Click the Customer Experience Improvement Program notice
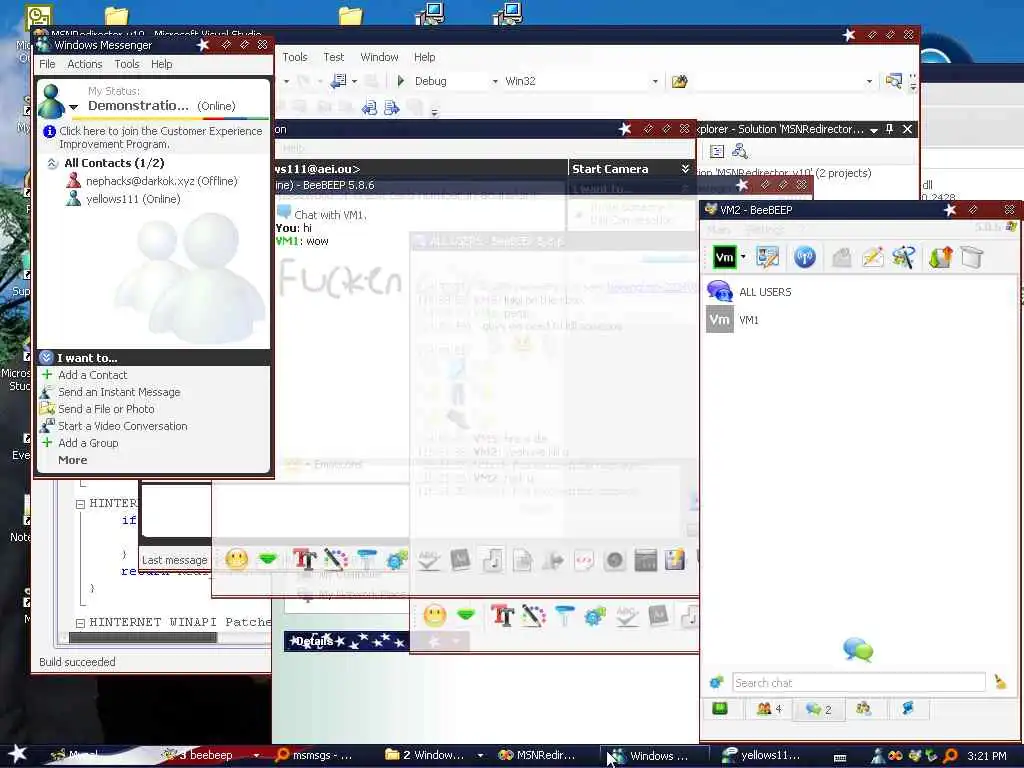The image size is (1024, 768). tap(154, 137)
